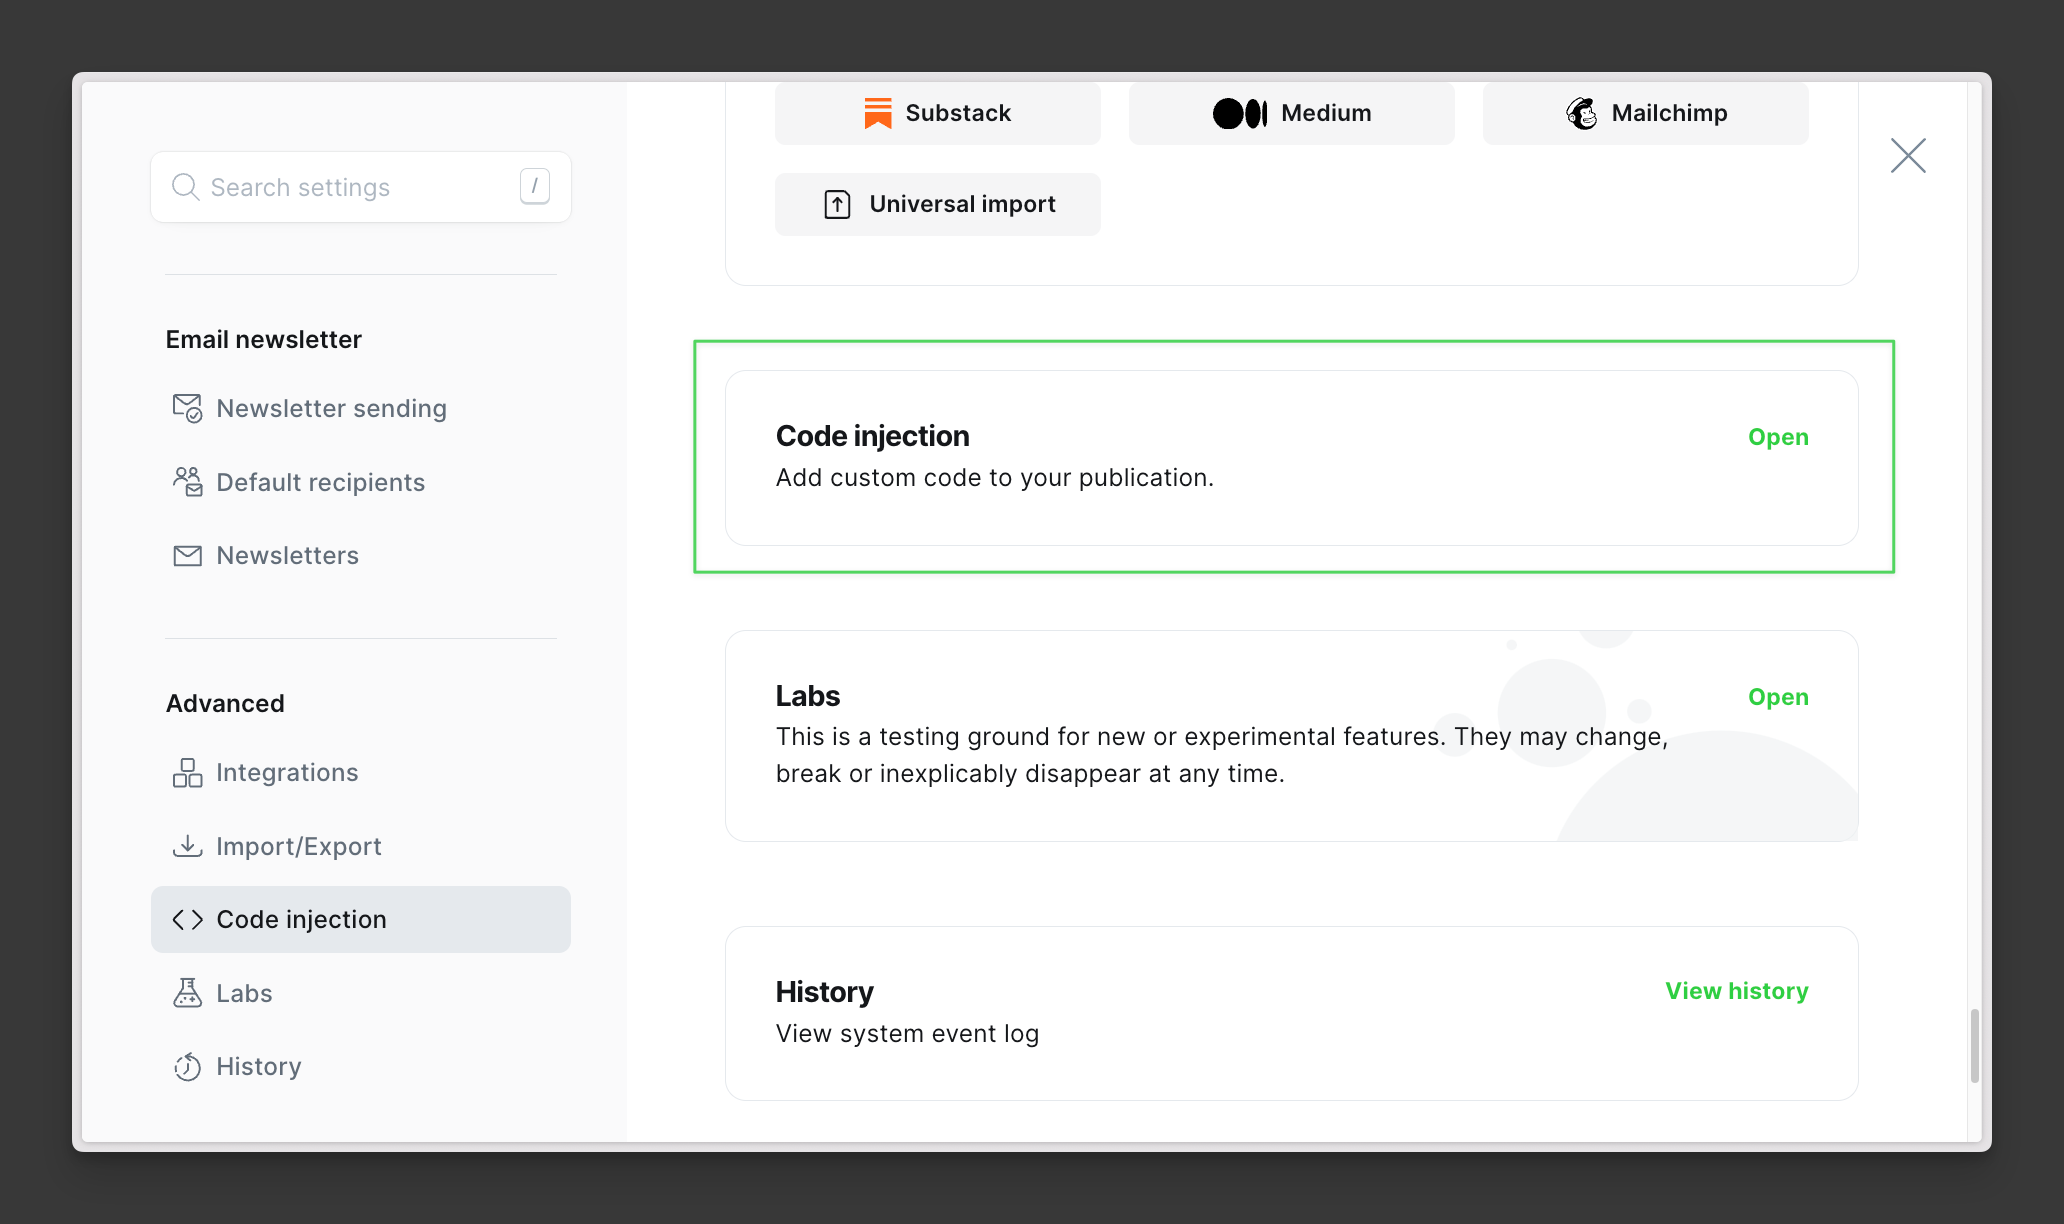2064x1224 pixels.
Task: Select Newsletters from the sidebar
Action: pyautogui.click(x=287, y=555)
